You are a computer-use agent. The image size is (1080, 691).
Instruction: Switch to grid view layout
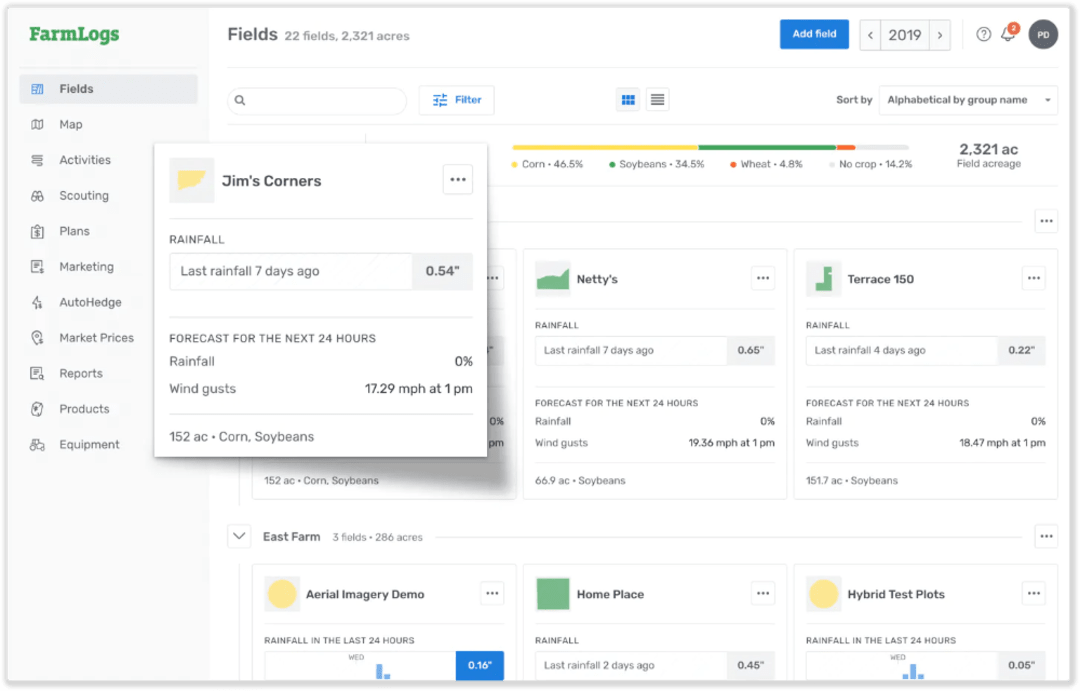[628, 99]
